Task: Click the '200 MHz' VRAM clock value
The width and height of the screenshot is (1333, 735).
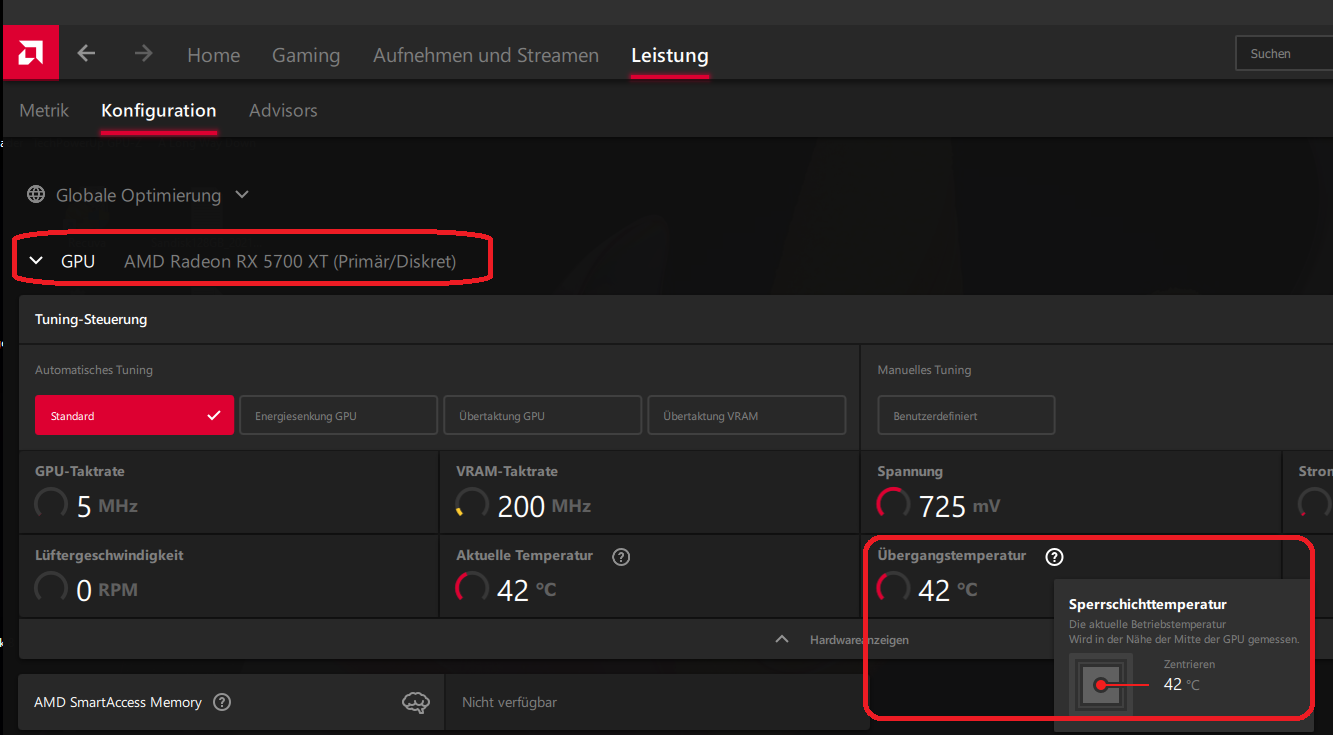Action: coord(544,506)
